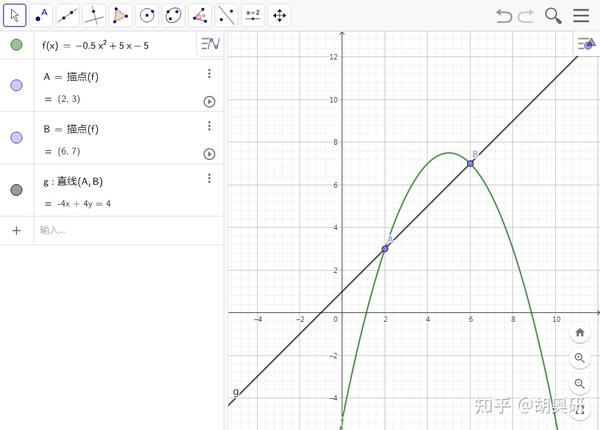Screen dimensions: 600x430
Task: Click the -4x + 4y = 4 equation
Action: pos(84,204)
